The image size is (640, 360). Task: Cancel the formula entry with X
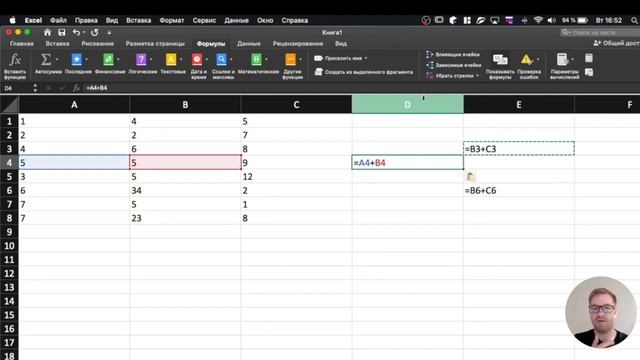pyautogui.click(x=49, y=88)
